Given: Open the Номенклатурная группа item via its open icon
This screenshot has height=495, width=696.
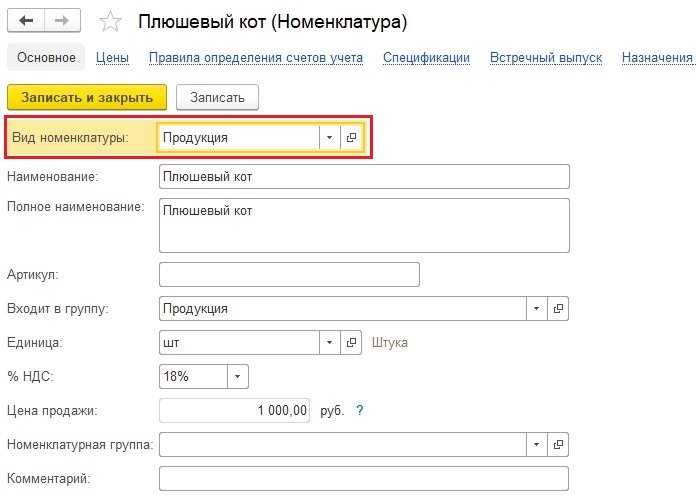Looking at the screenshot, I should [558, 444].
